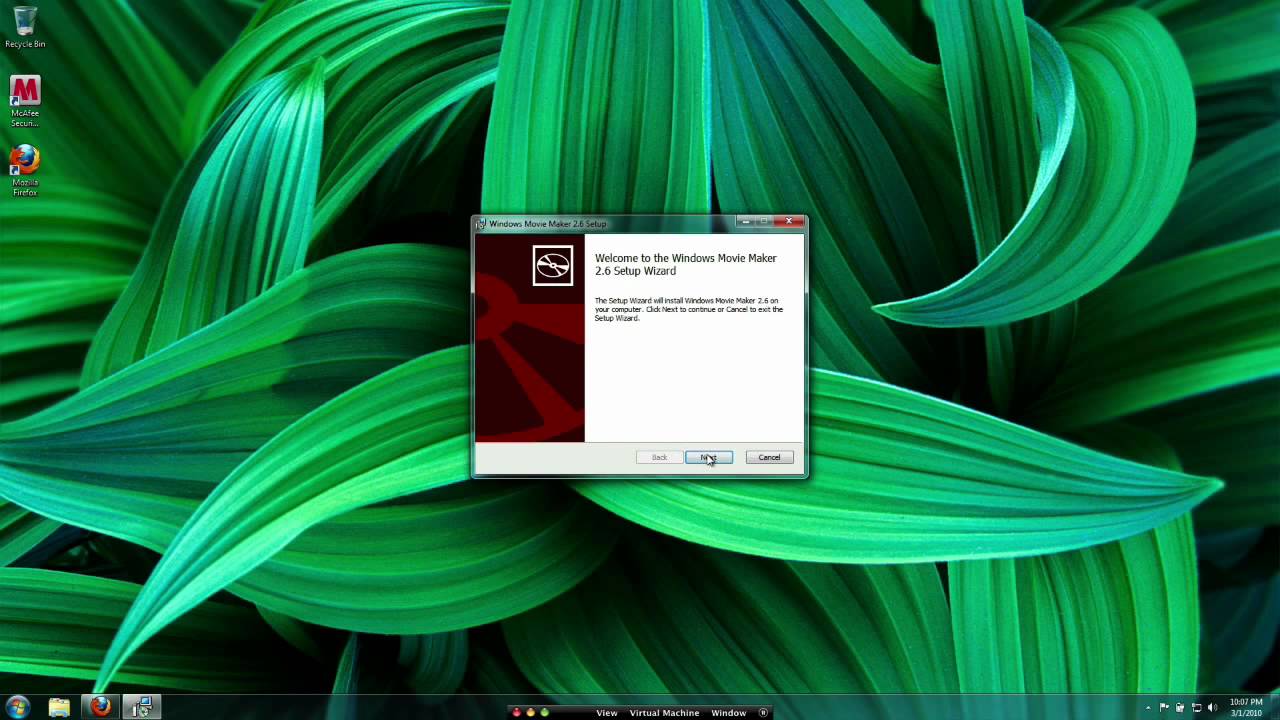Click the yellow minimize dot on VM toolbar

coord(530,712)
